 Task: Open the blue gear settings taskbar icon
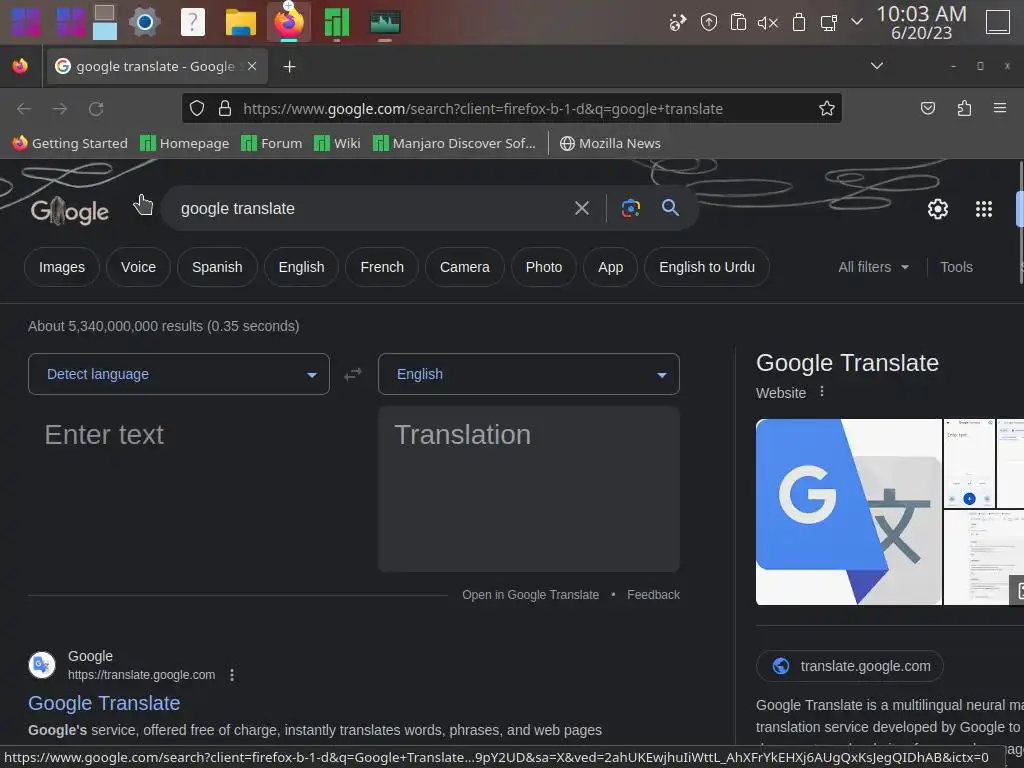(144, 22)
